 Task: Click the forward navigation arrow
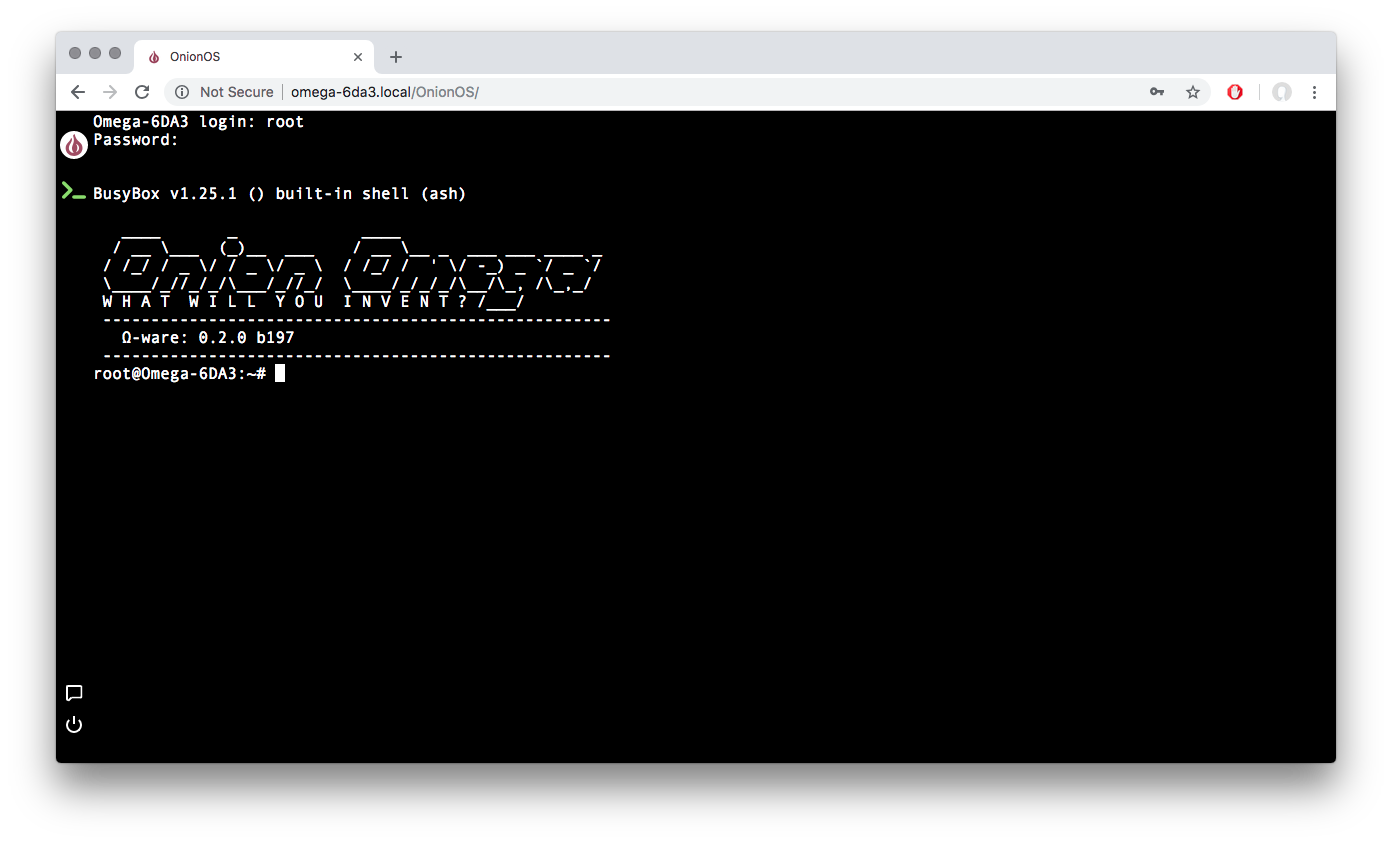coord(110,91)
